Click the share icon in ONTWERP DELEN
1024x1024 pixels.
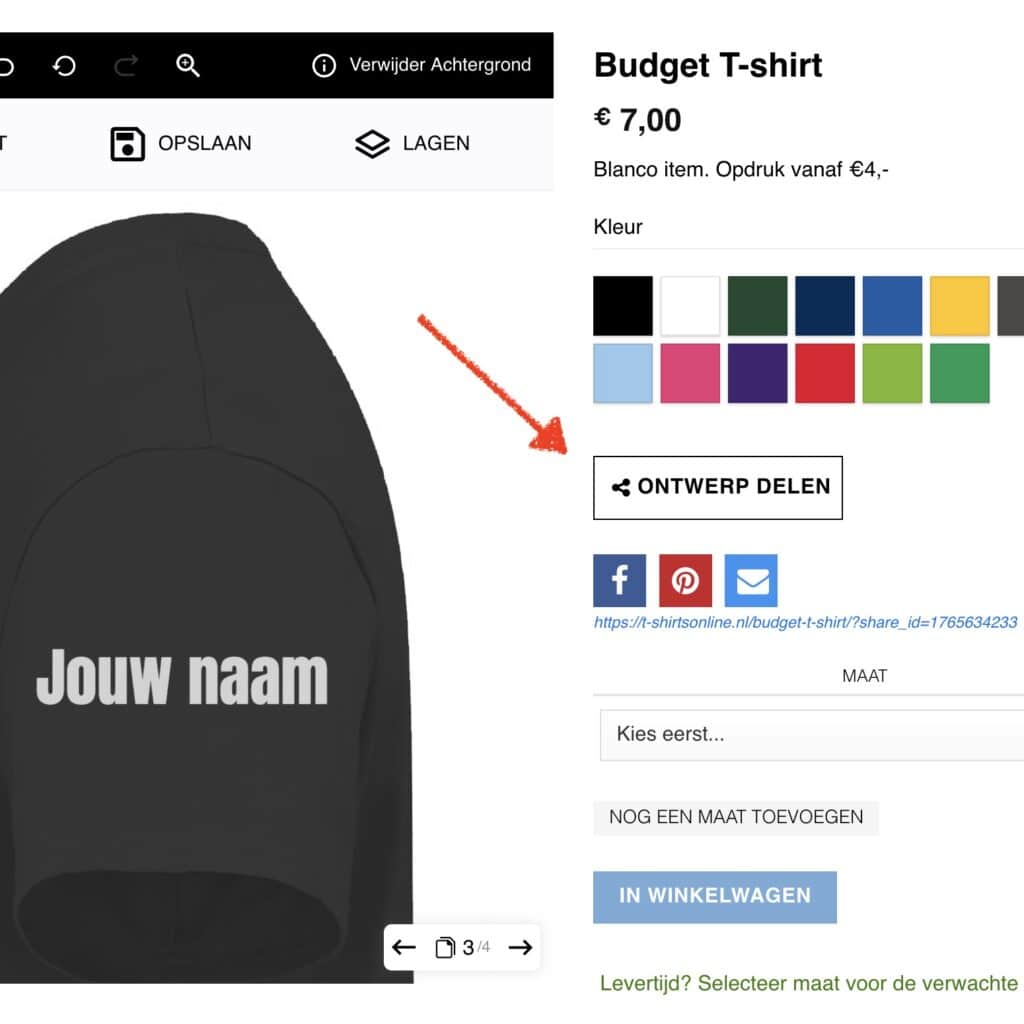pyautogui.click(x=621, y=487)
